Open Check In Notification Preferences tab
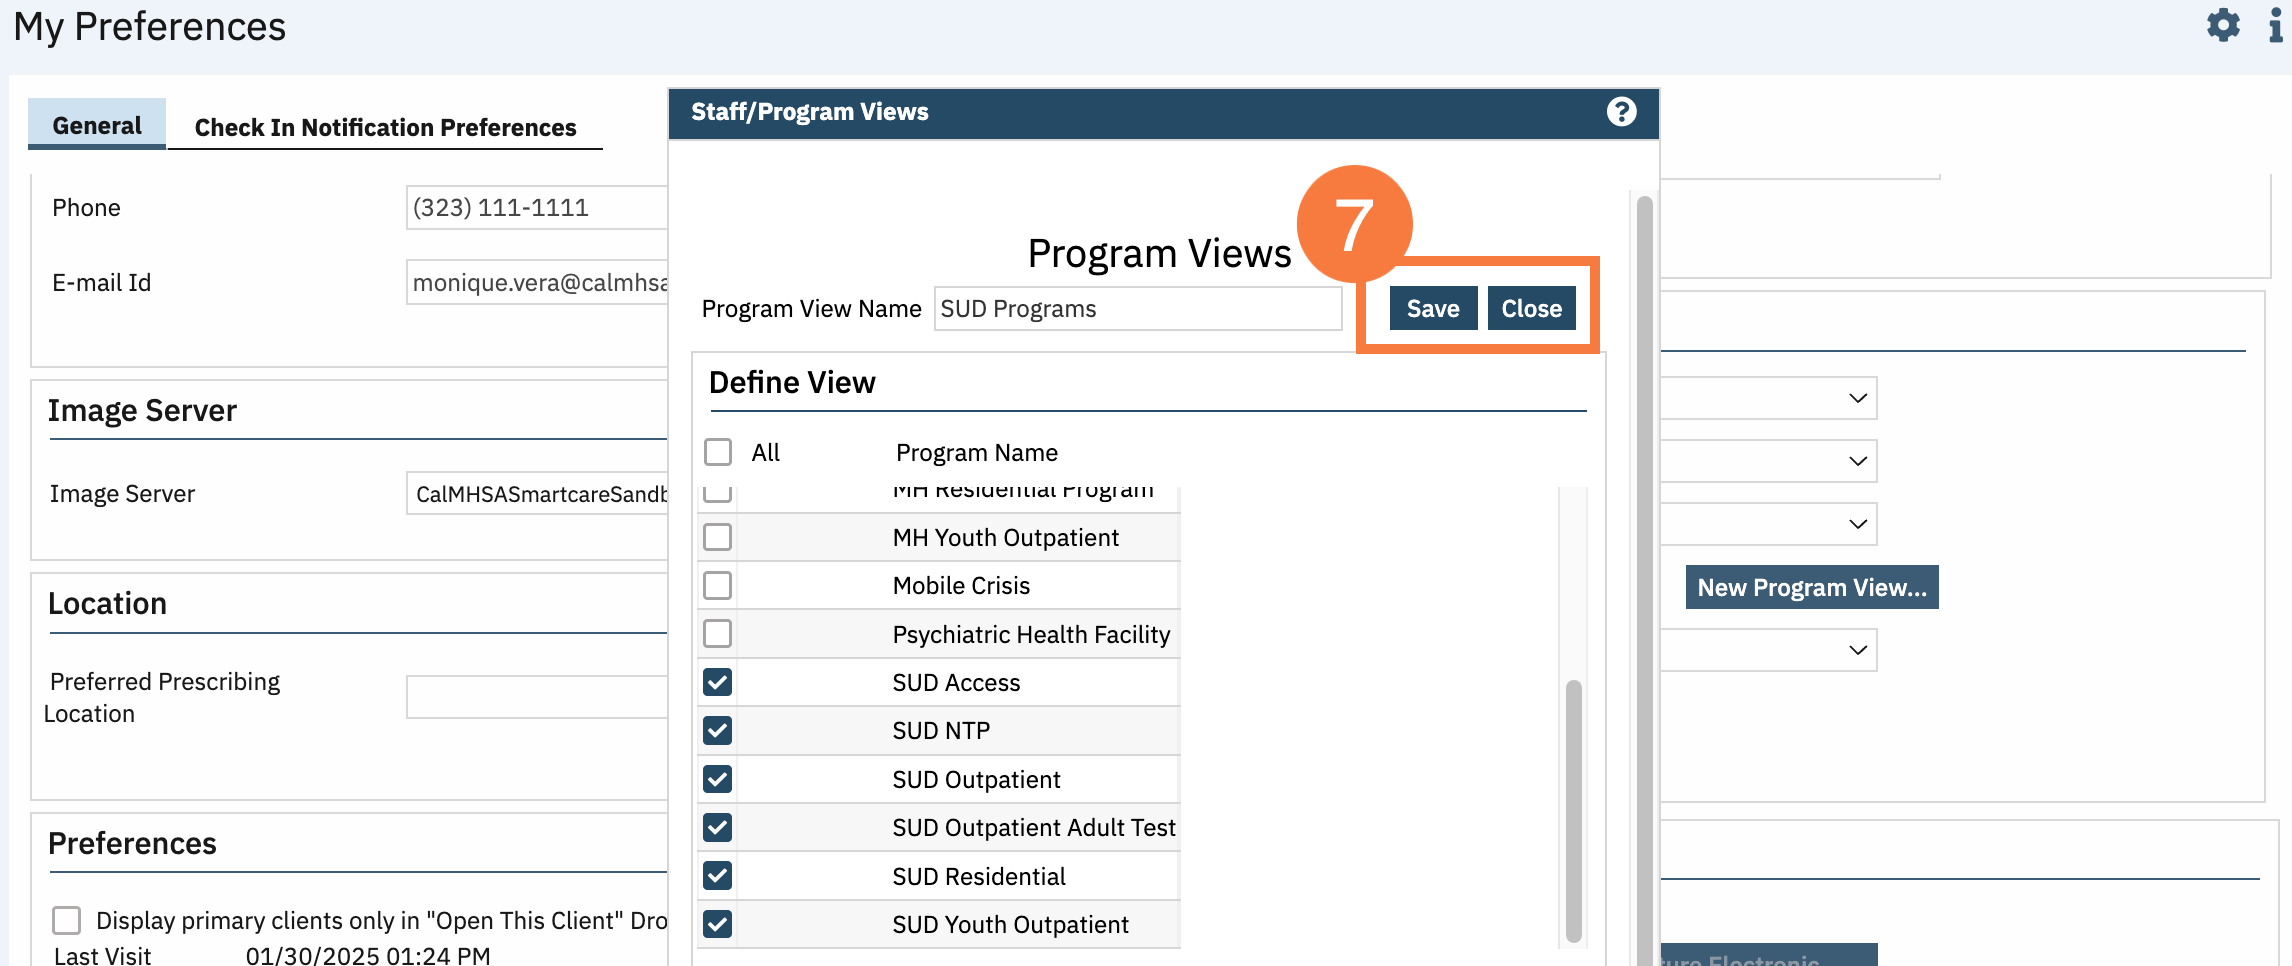 pos(385,127)
